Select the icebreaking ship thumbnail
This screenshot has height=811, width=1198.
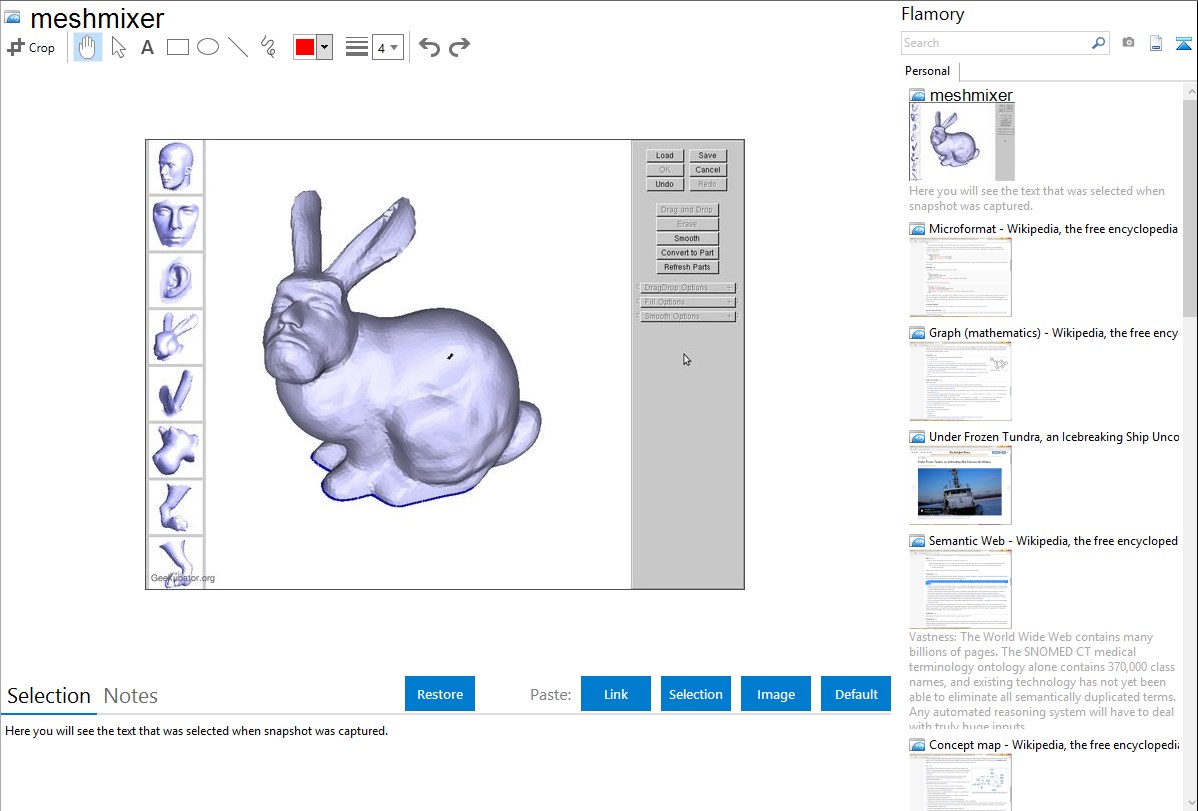point(960,485)
